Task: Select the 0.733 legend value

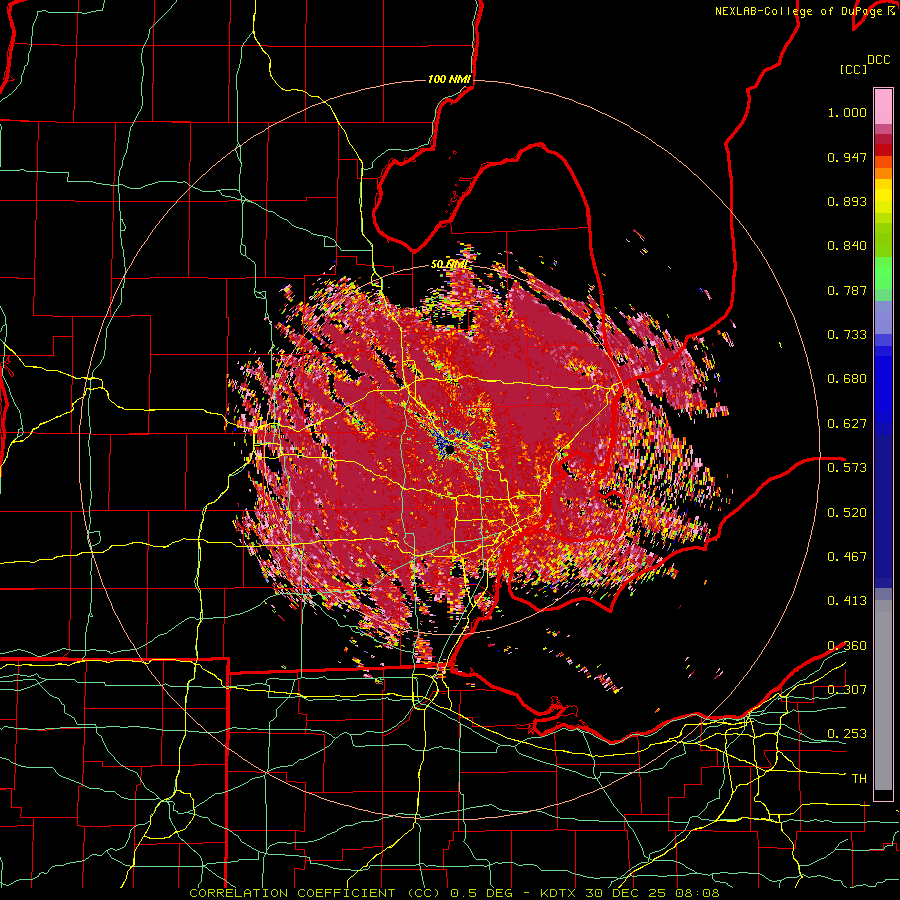Action: point(847,335)
